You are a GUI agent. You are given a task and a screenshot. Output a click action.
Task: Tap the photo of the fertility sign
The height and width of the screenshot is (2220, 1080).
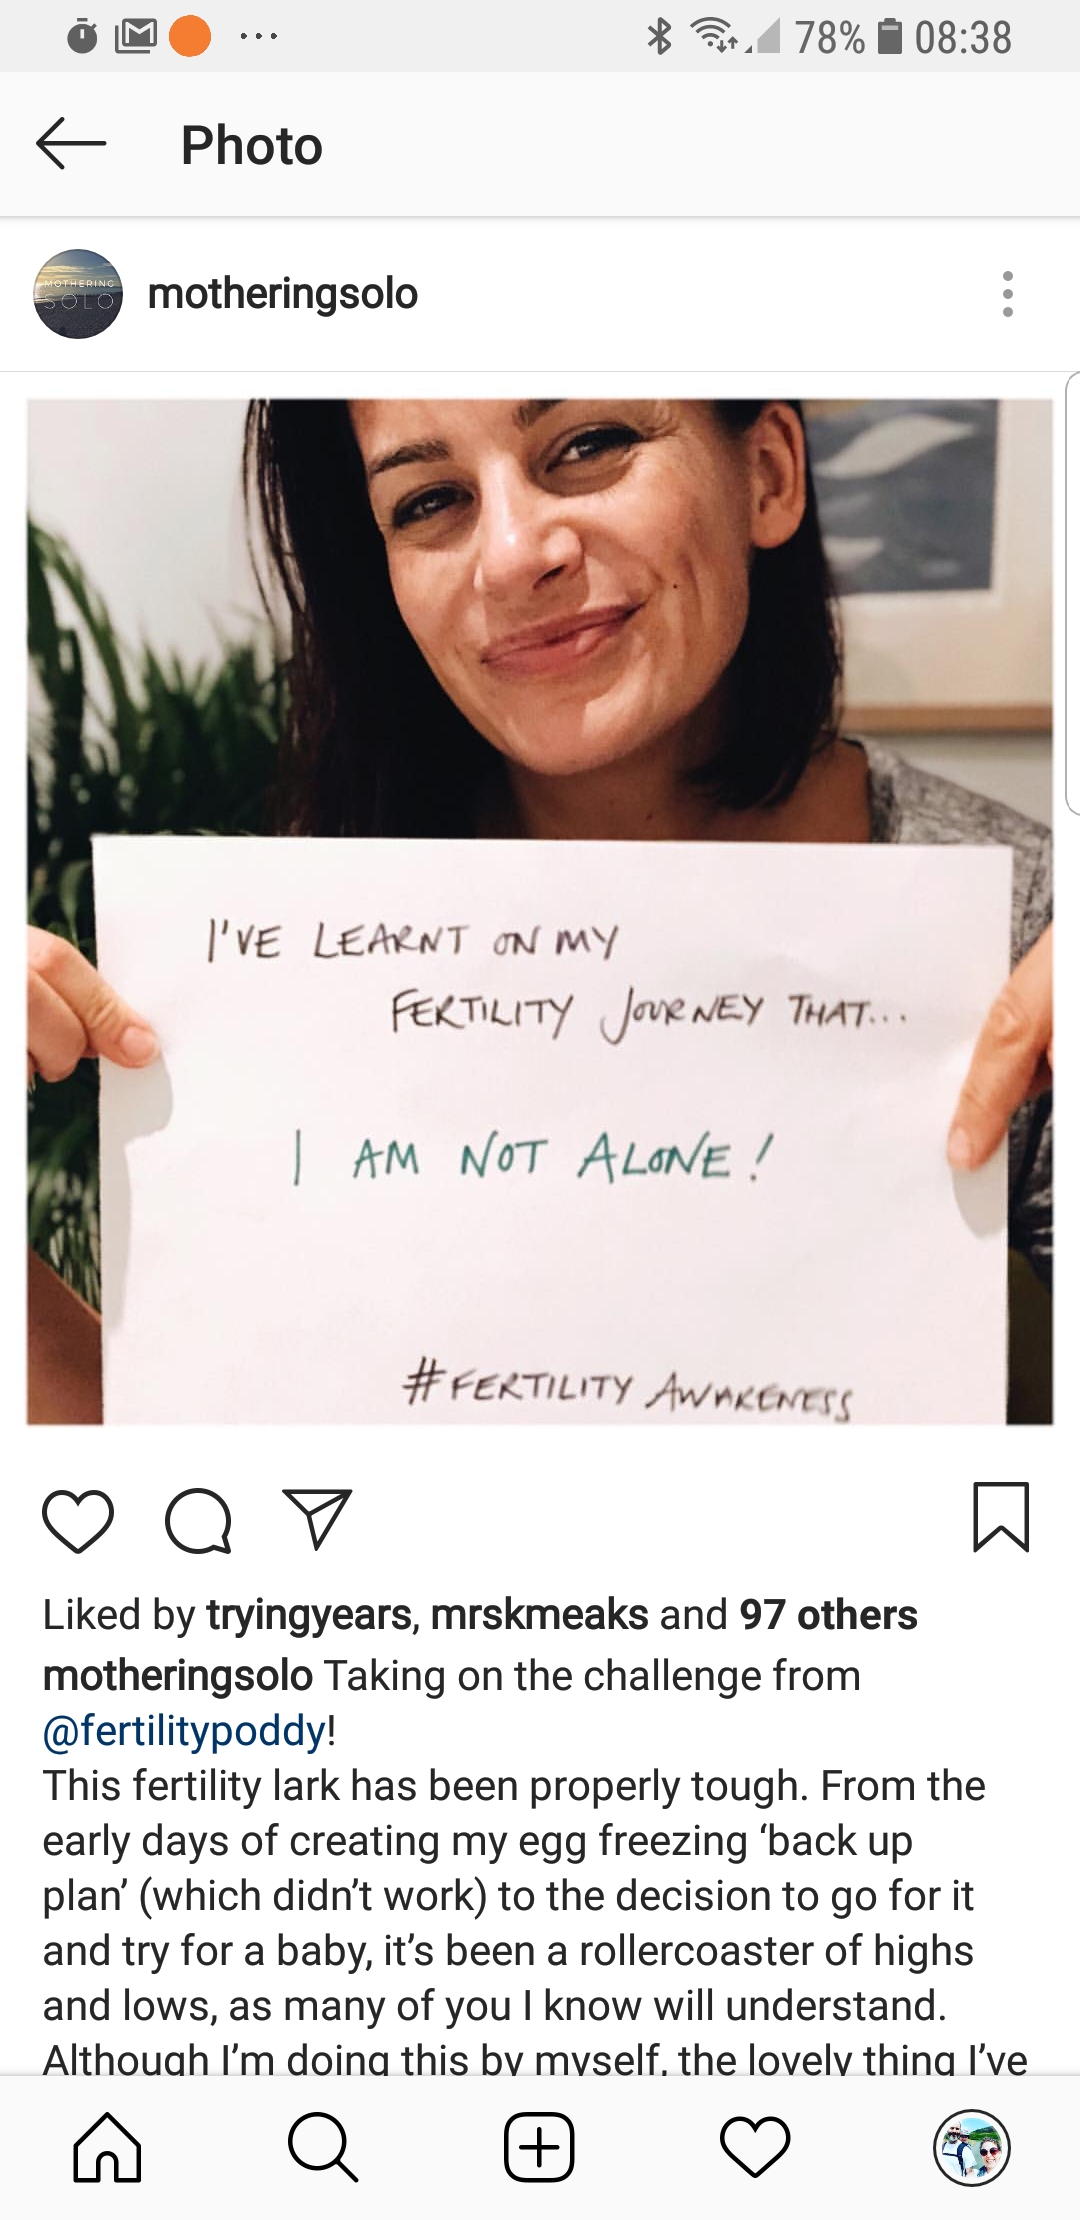point(540,912)
